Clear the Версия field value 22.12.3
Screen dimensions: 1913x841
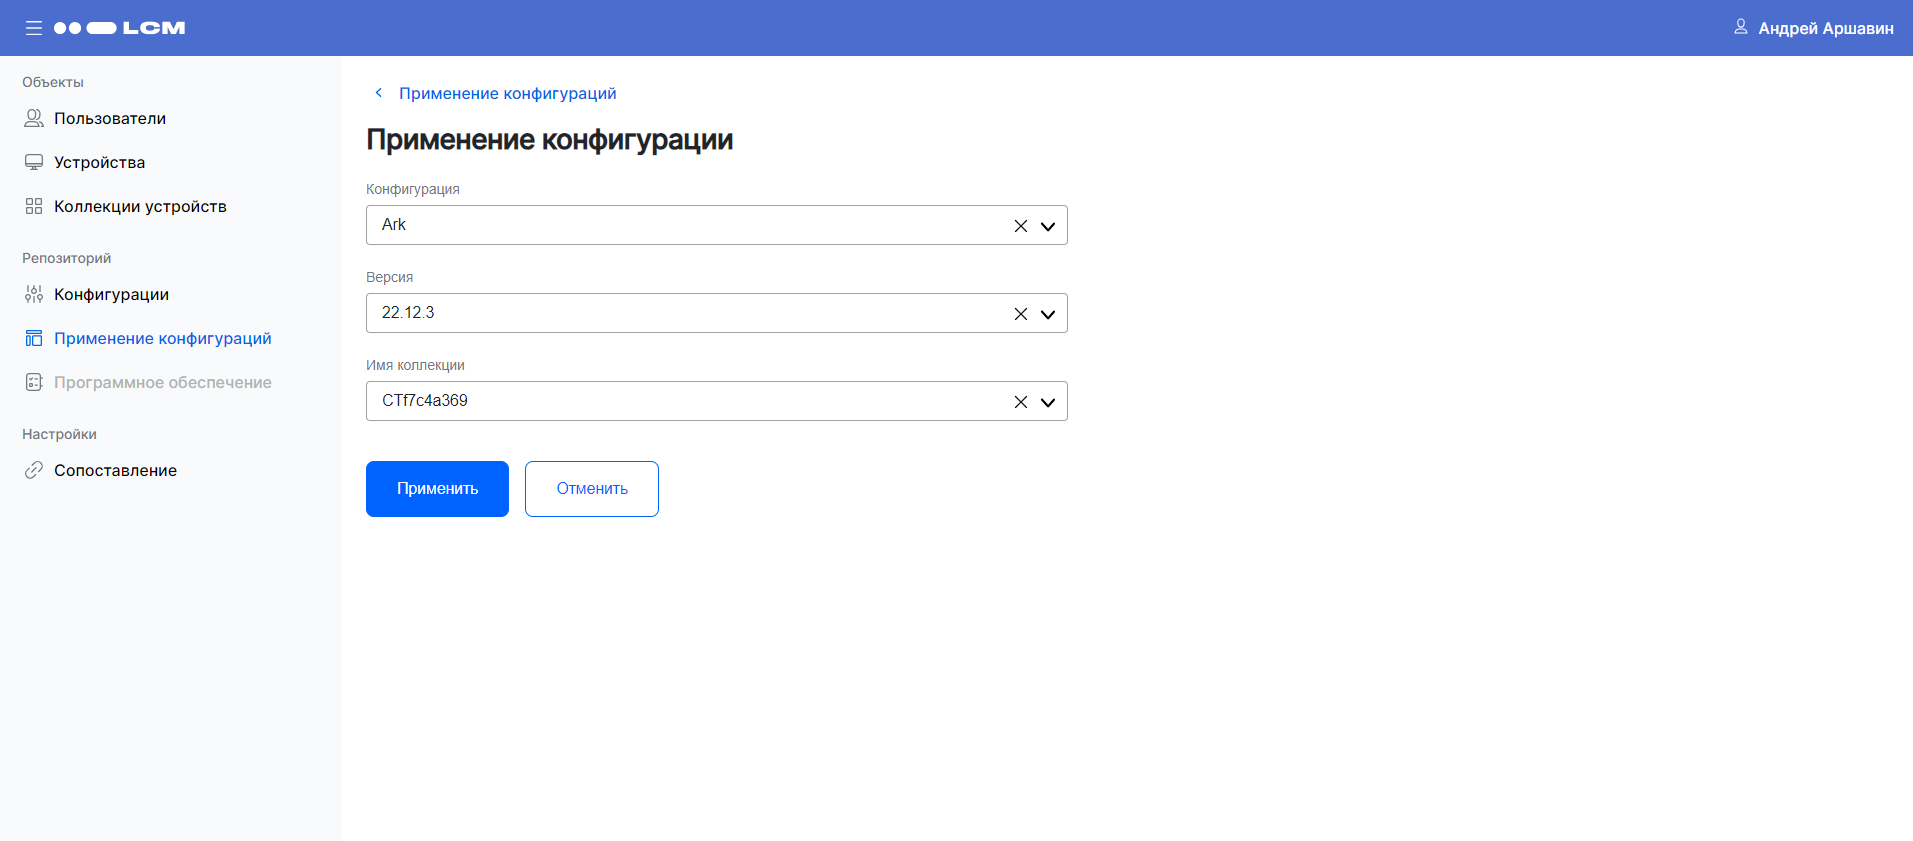coord(1020,314)
